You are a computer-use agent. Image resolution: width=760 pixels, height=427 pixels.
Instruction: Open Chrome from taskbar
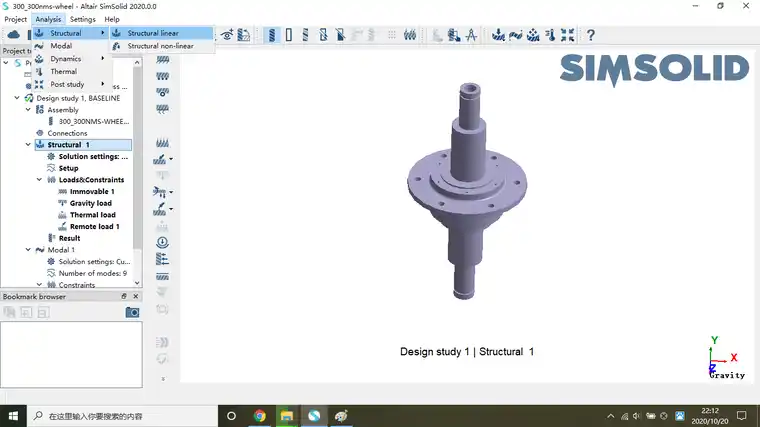tap(260, 416)
